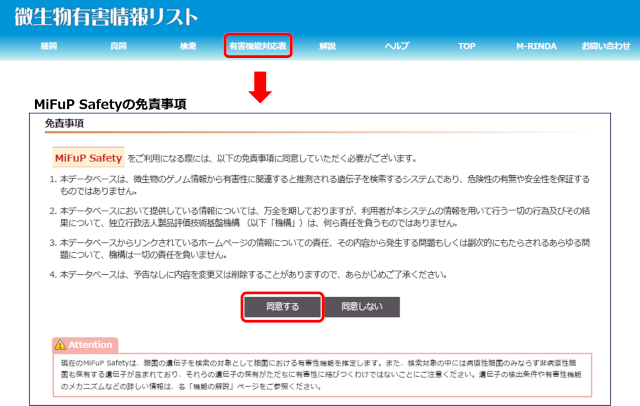Open the 細菌 menu item

[x=49, y=46]
